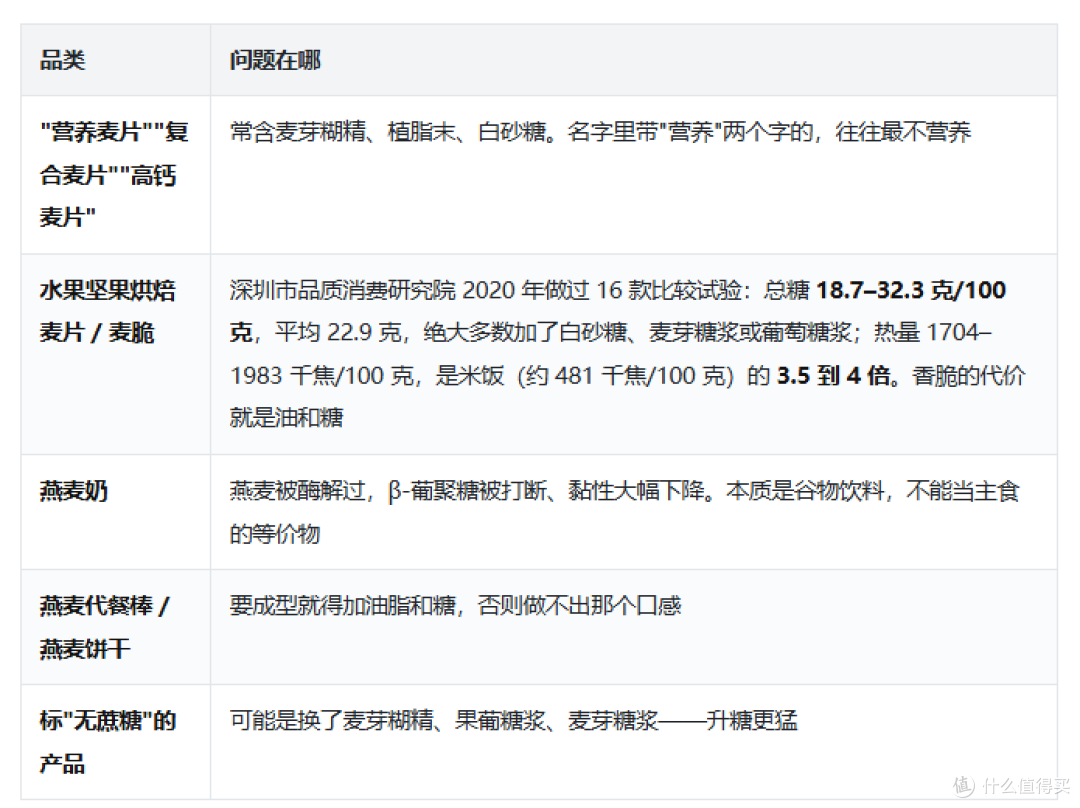Select the 燕麦代餐棒 / 燕麦饼干 category cell
Viewport: 1080px width, 808px height.
[115, 627]
